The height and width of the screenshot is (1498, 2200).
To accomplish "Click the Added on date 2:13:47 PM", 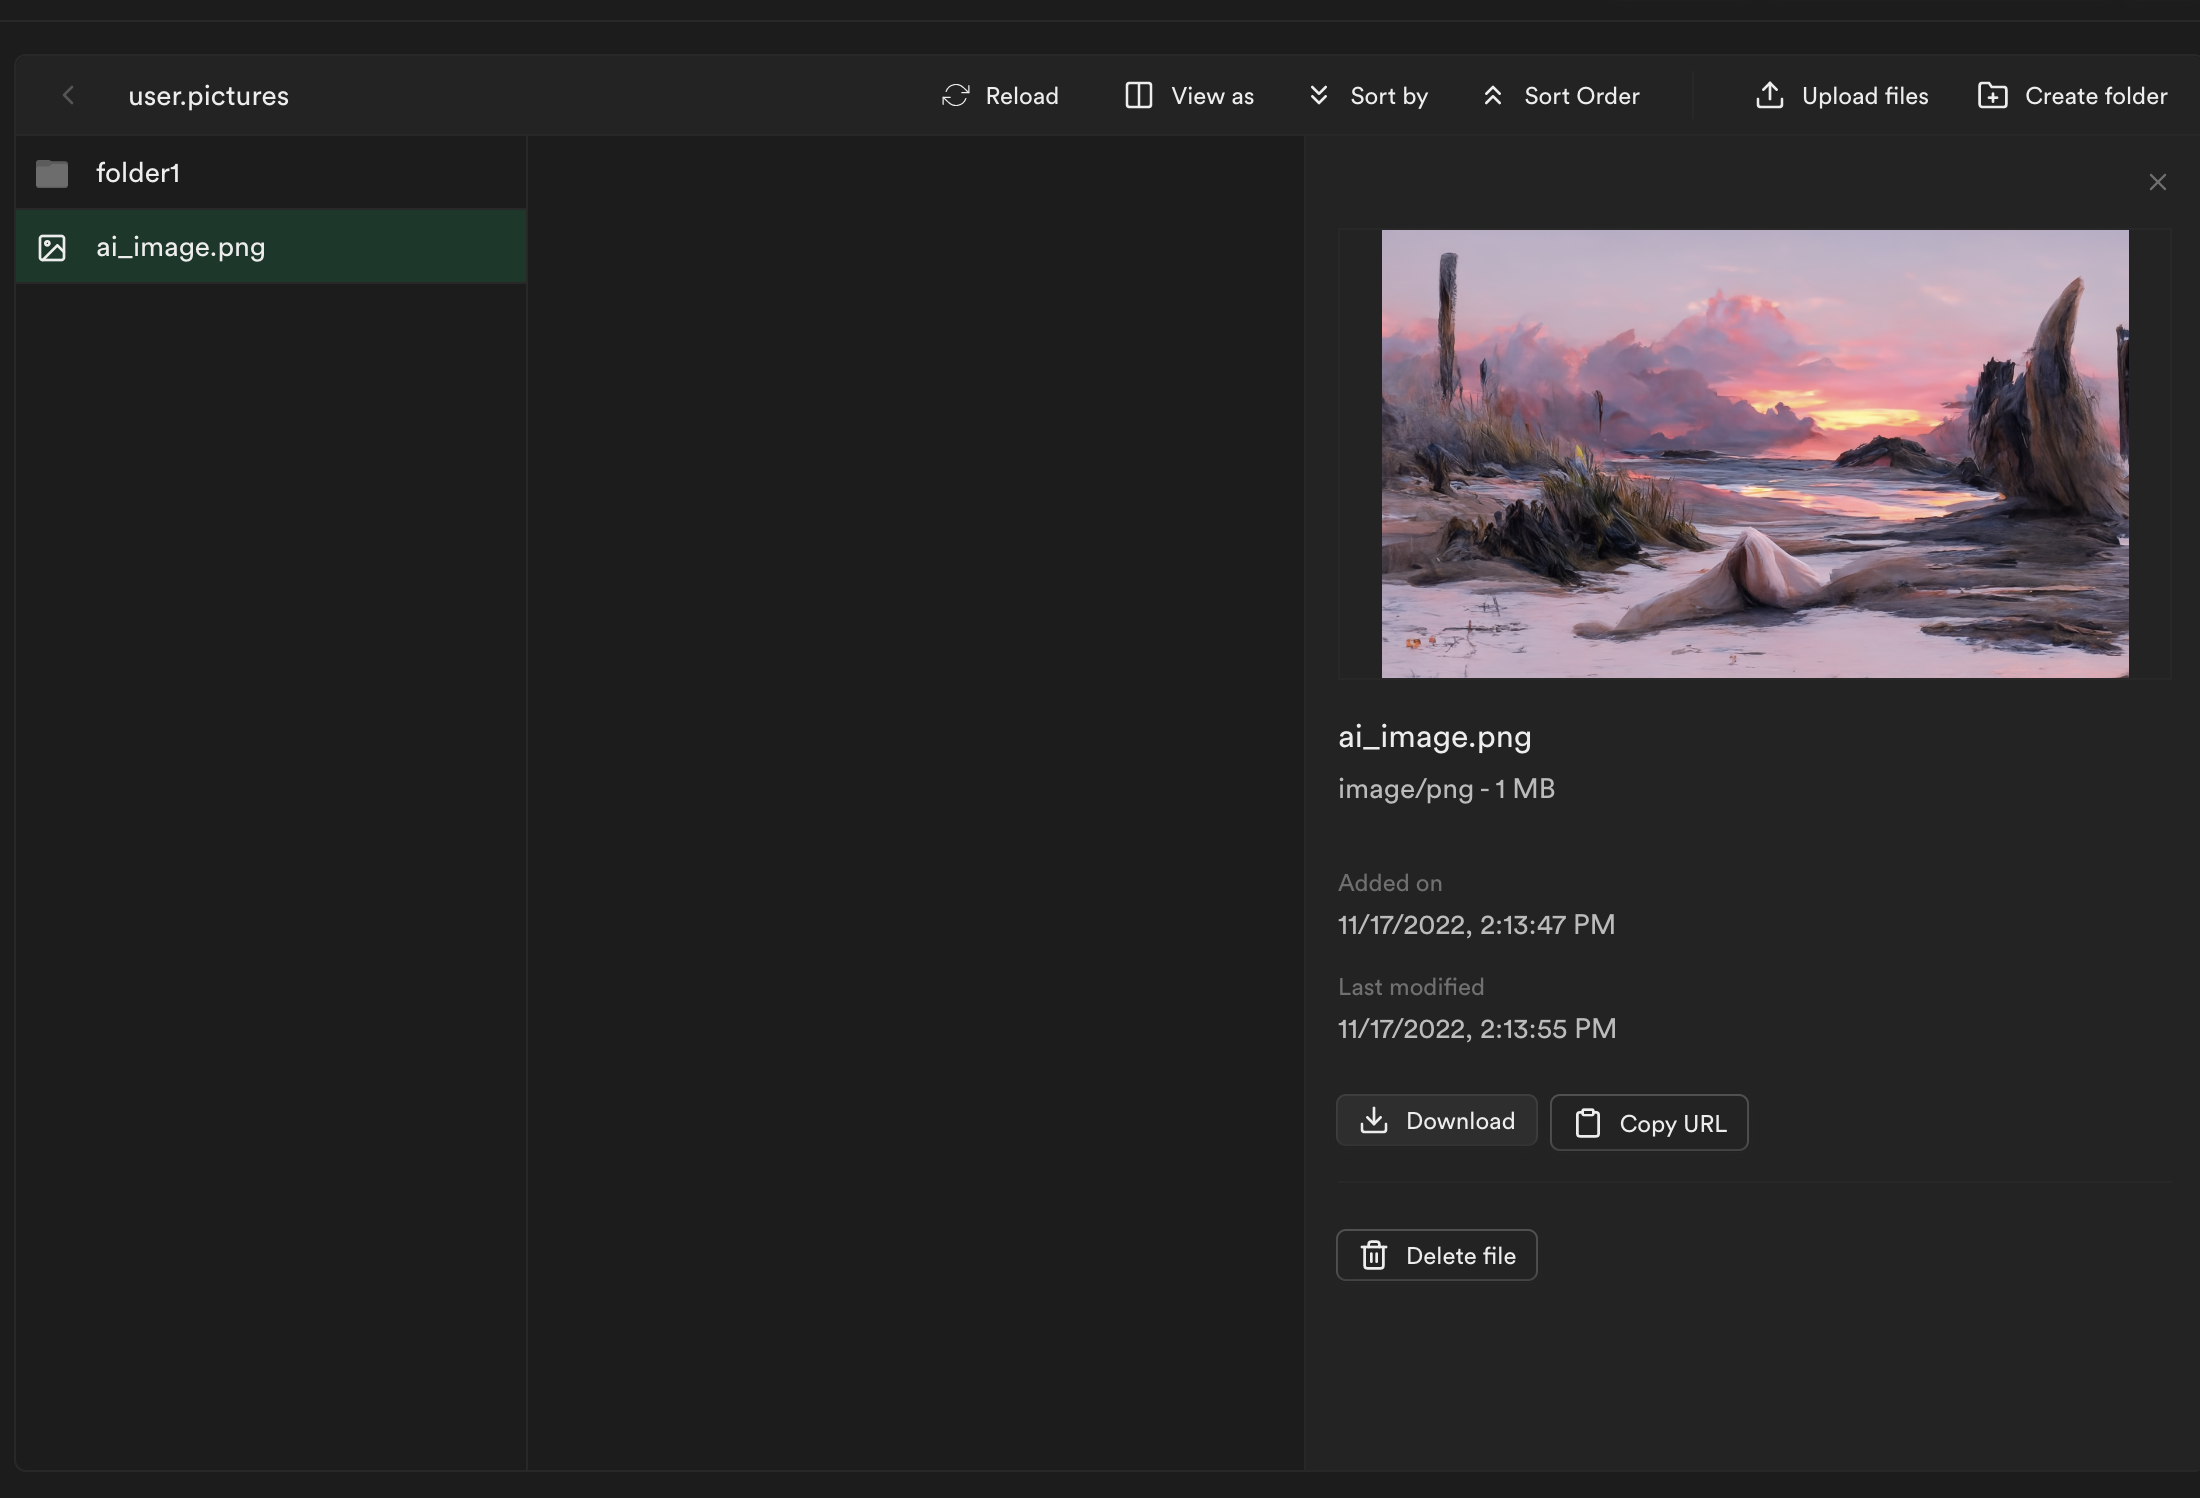I will (x=1477, y=924).
